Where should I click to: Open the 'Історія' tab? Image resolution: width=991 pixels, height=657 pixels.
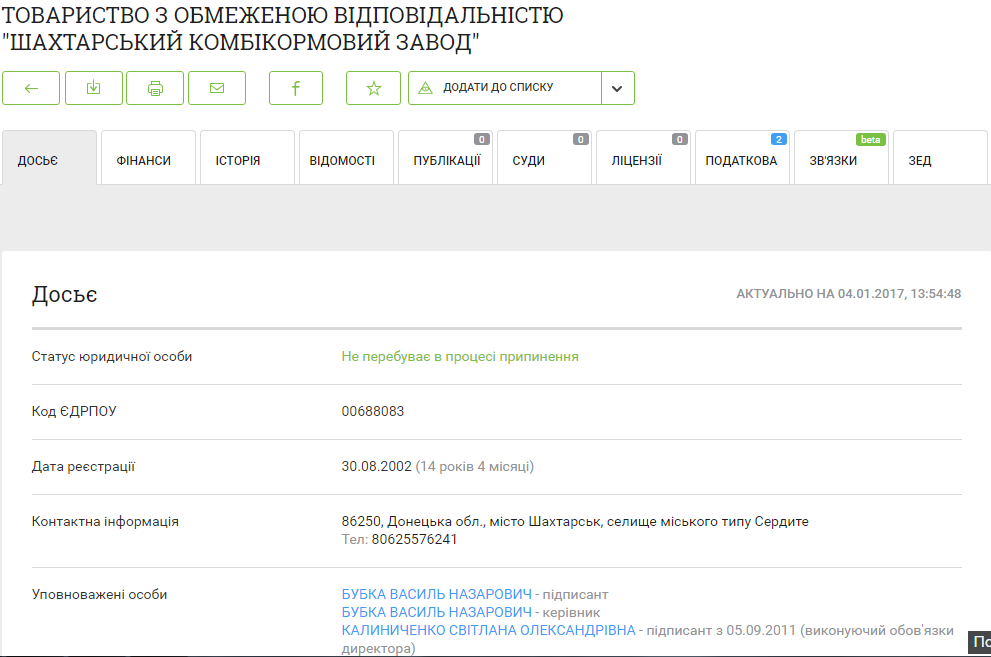[247, 160]
